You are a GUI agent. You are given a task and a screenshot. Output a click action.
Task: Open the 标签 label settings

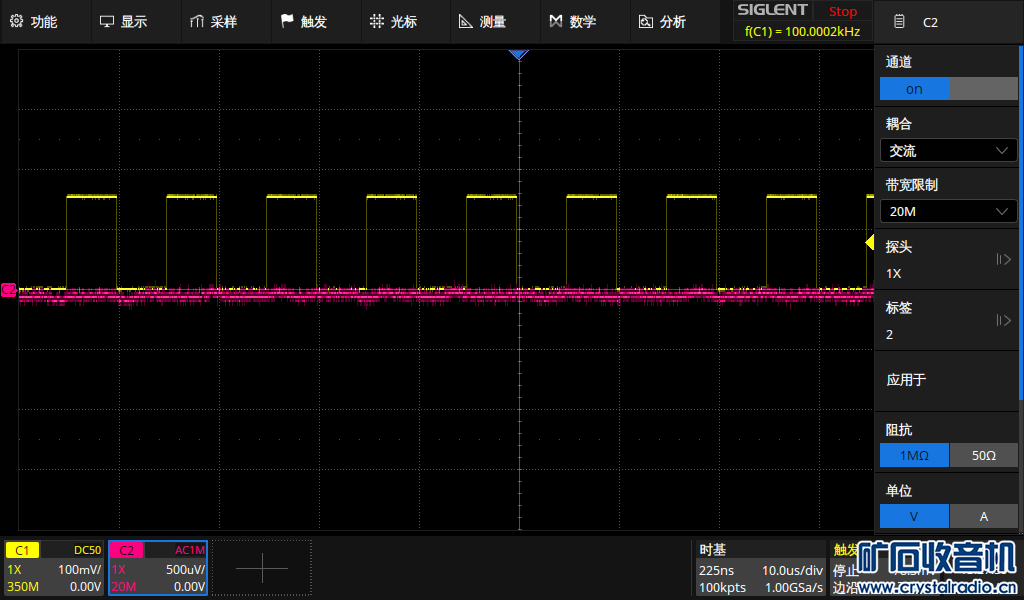(x=948, y=321)
